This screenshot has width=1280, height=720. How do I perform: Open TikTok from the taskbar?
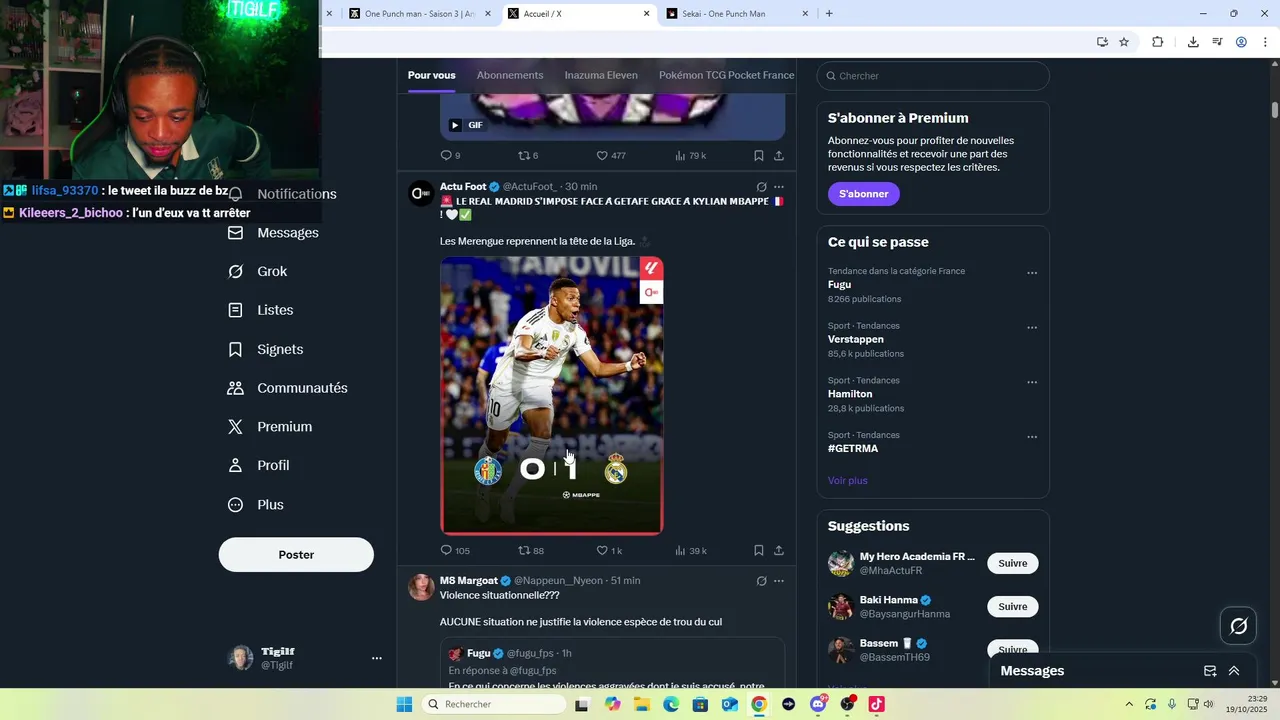click(x=877, y=704)
